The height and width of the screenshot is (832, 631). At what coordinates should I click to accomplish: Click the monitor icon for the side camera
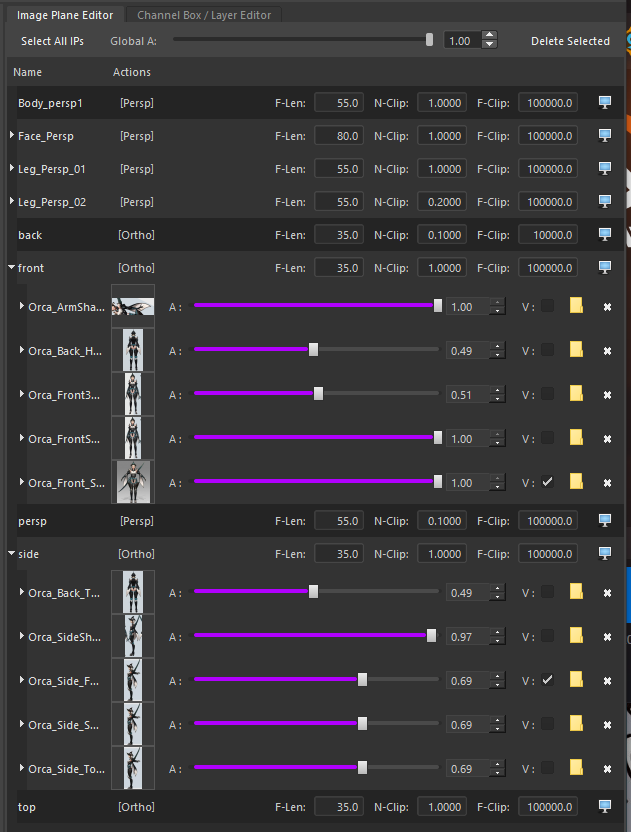[604, 553]
